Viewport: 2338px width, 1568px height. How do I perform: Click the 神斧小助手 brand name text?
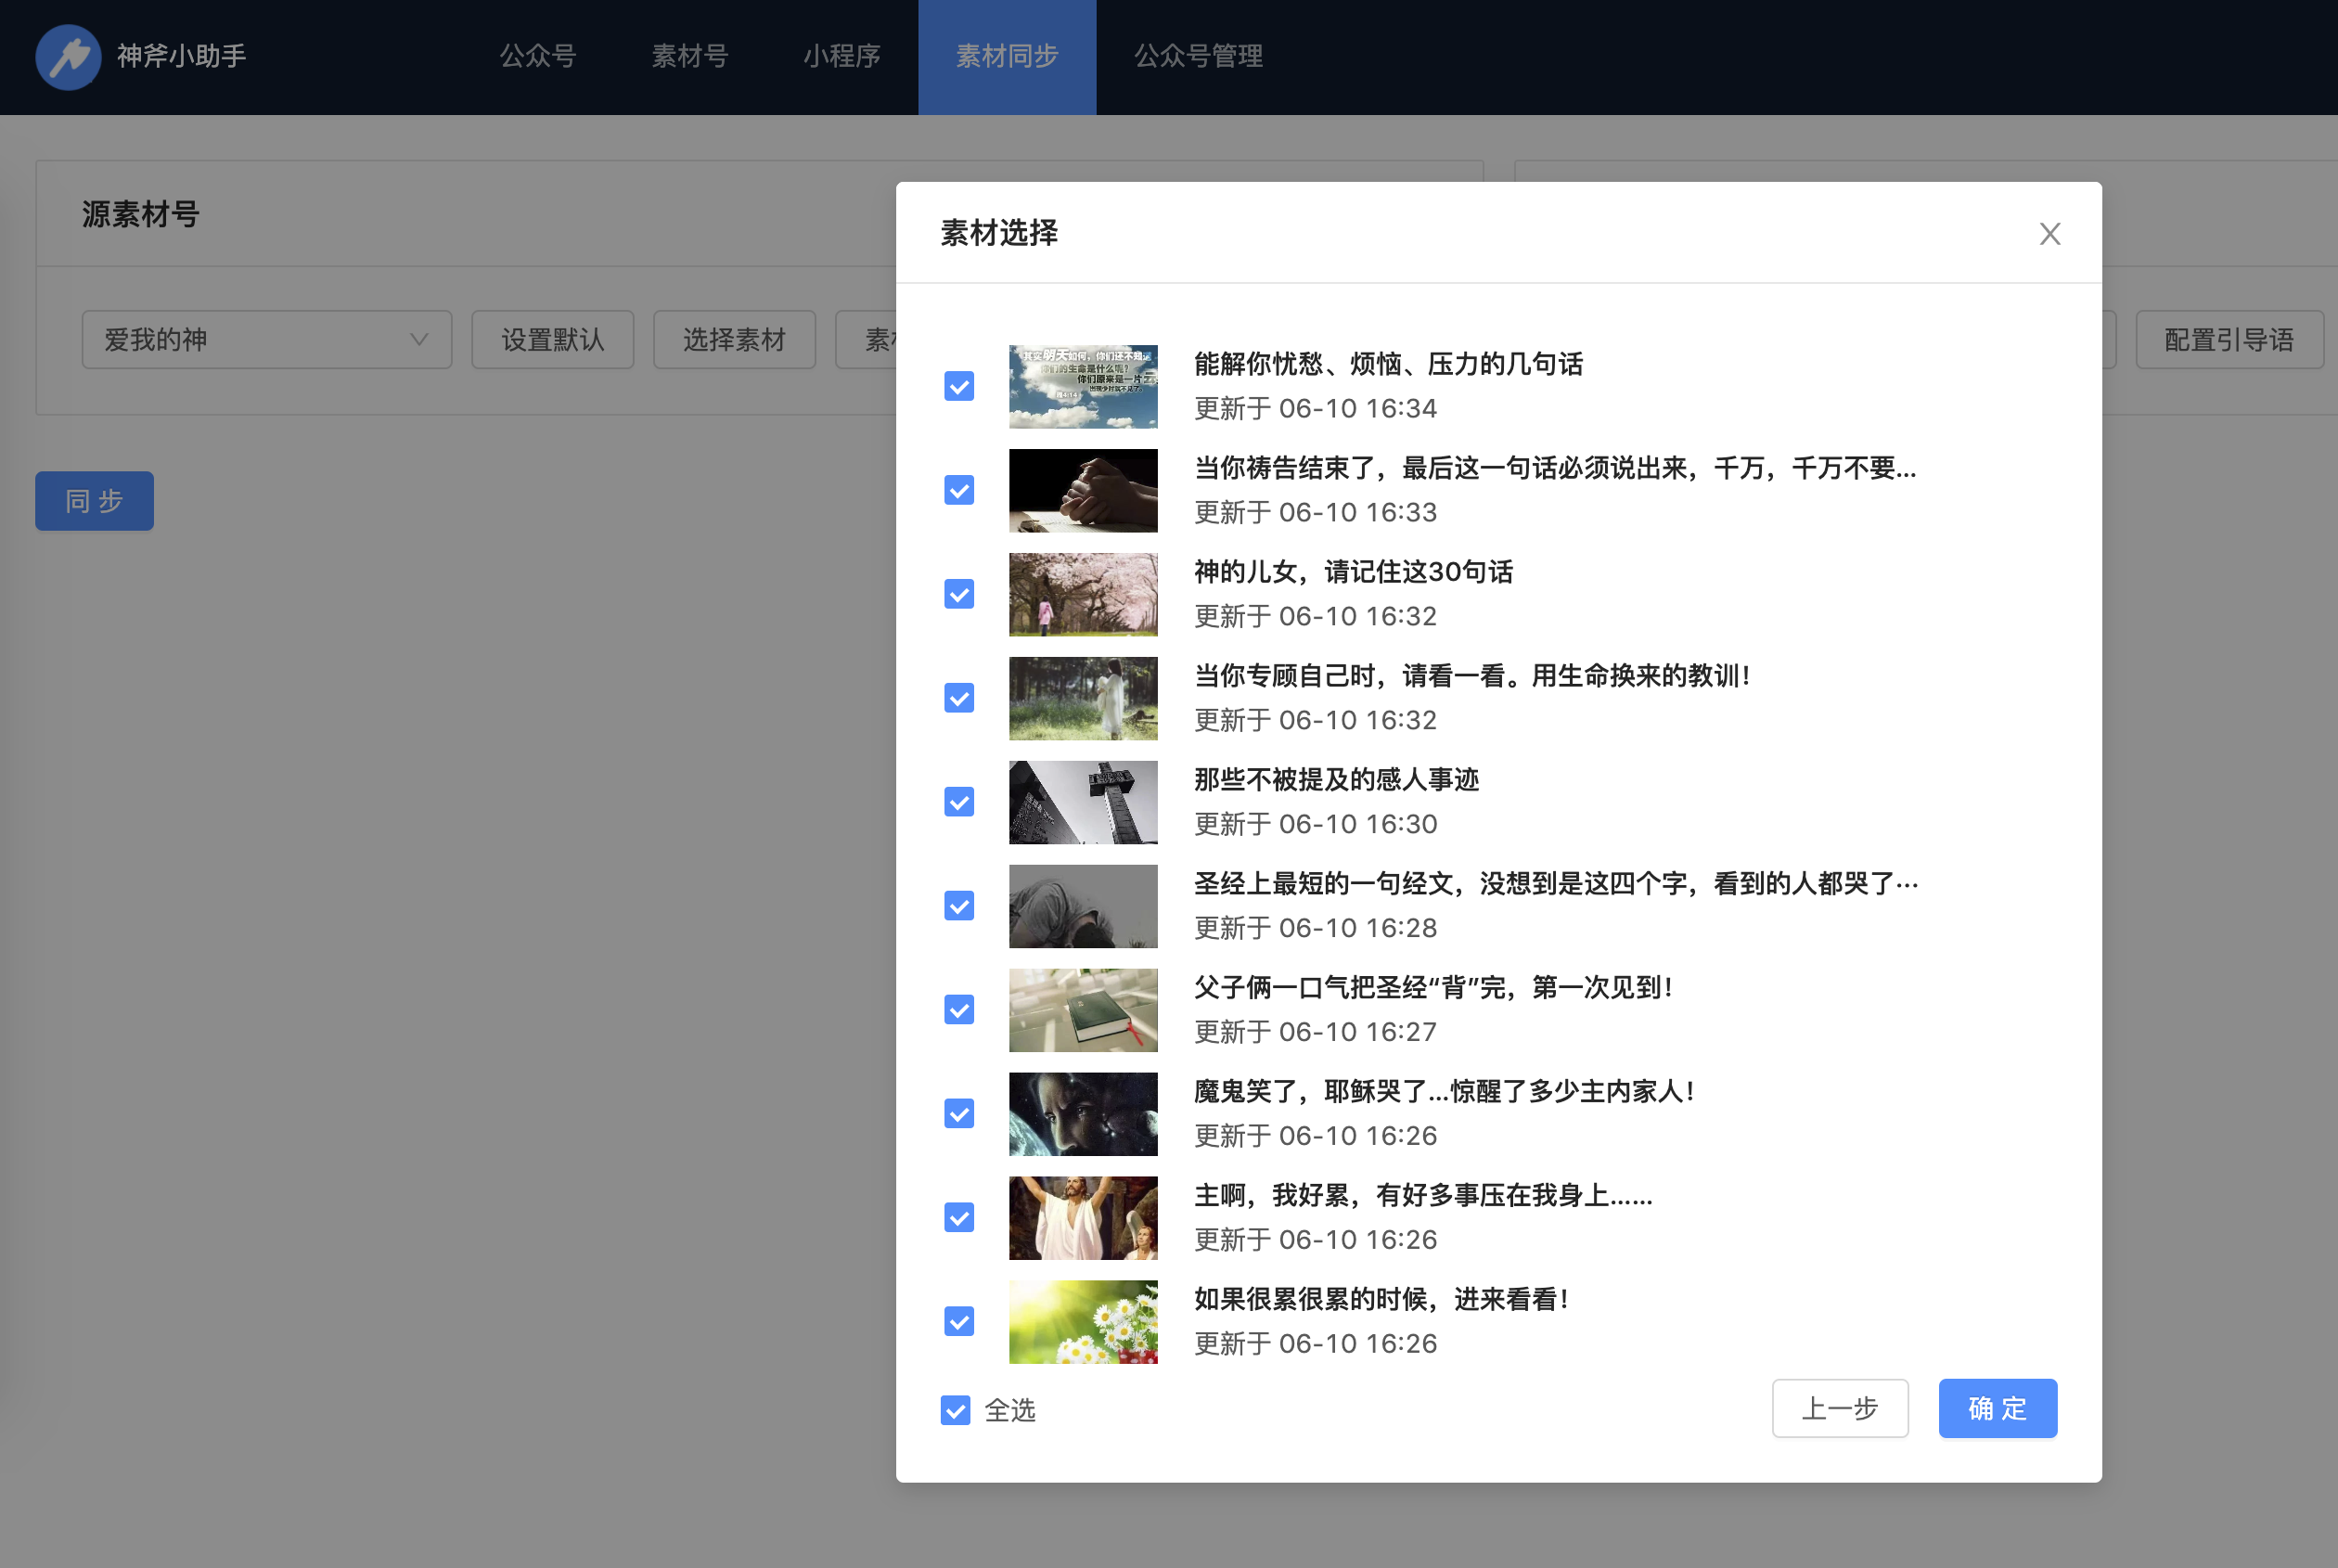tap(182, 57)
